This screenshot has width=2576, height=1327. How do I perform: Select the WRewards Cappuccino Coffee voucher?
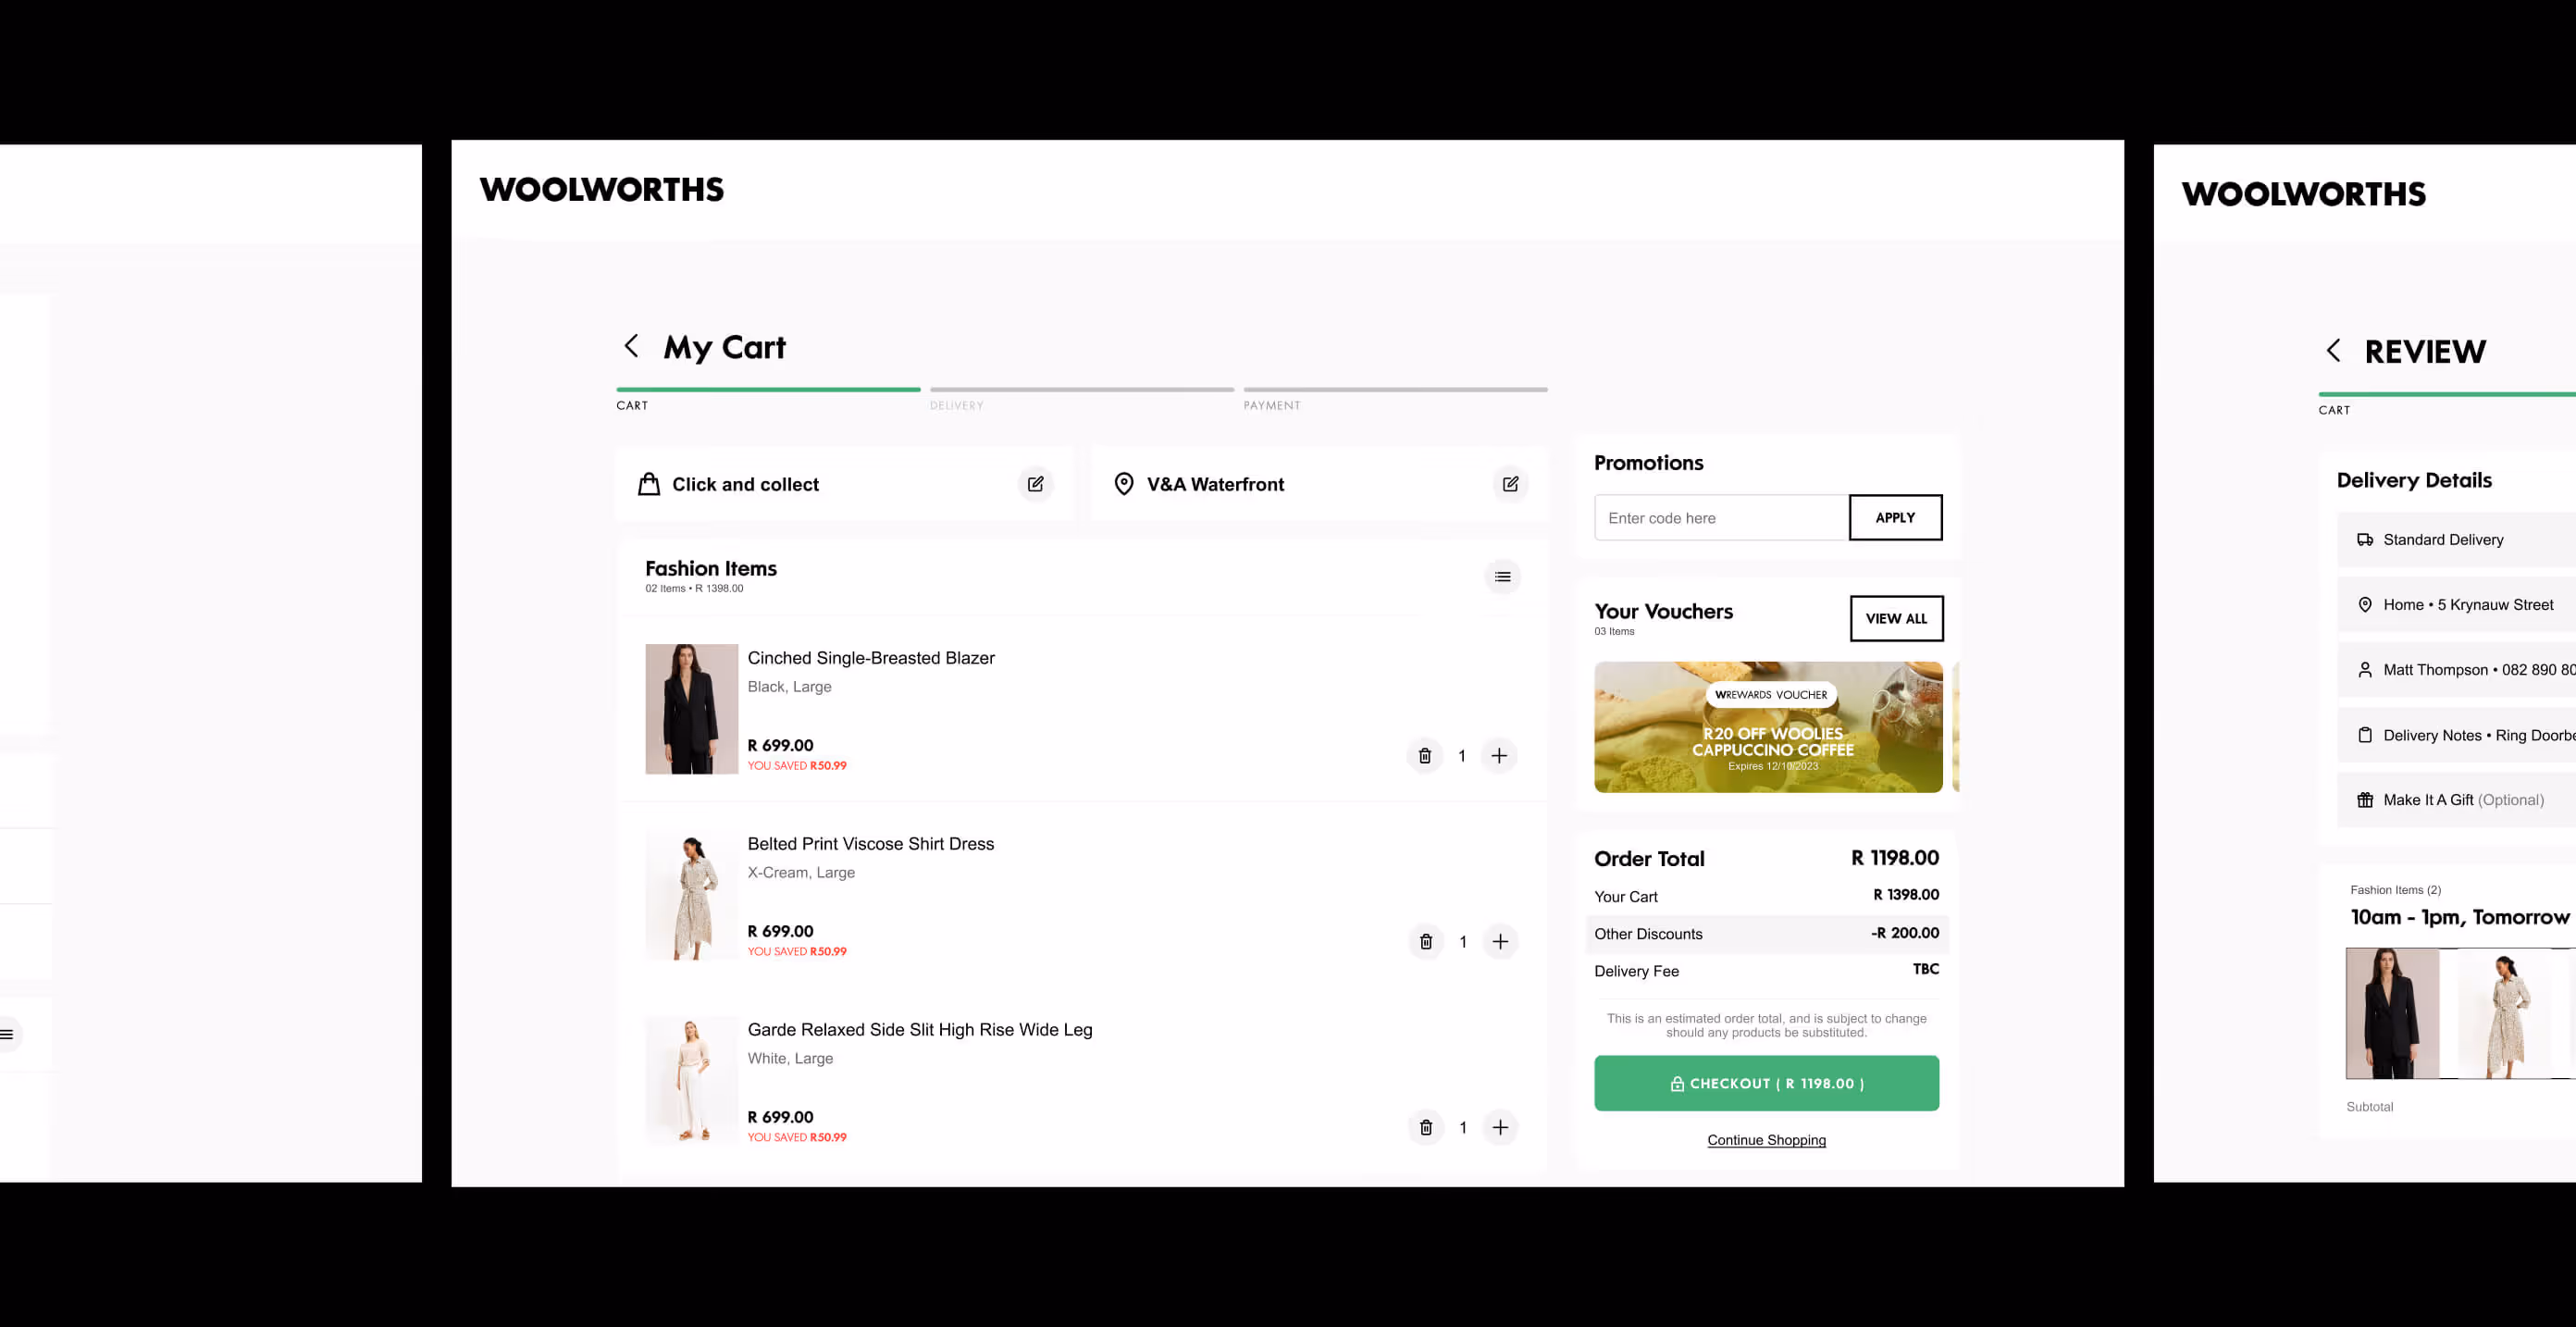pyautogui.click(x=1768, y=727)
